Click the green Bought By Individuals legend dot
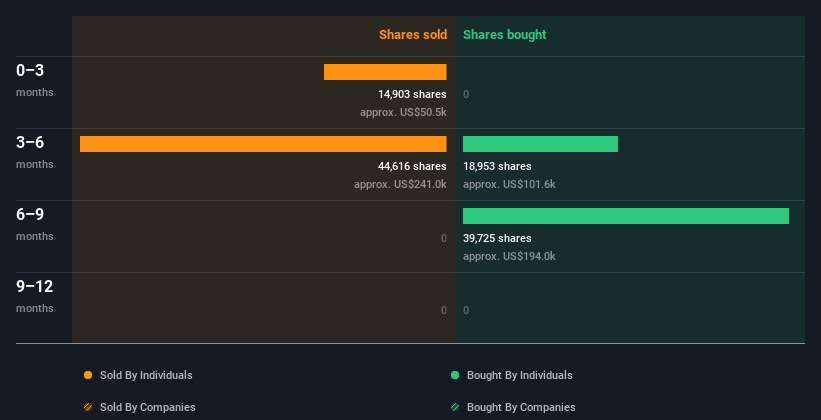821x420 pixels. (x=455, y=375)
